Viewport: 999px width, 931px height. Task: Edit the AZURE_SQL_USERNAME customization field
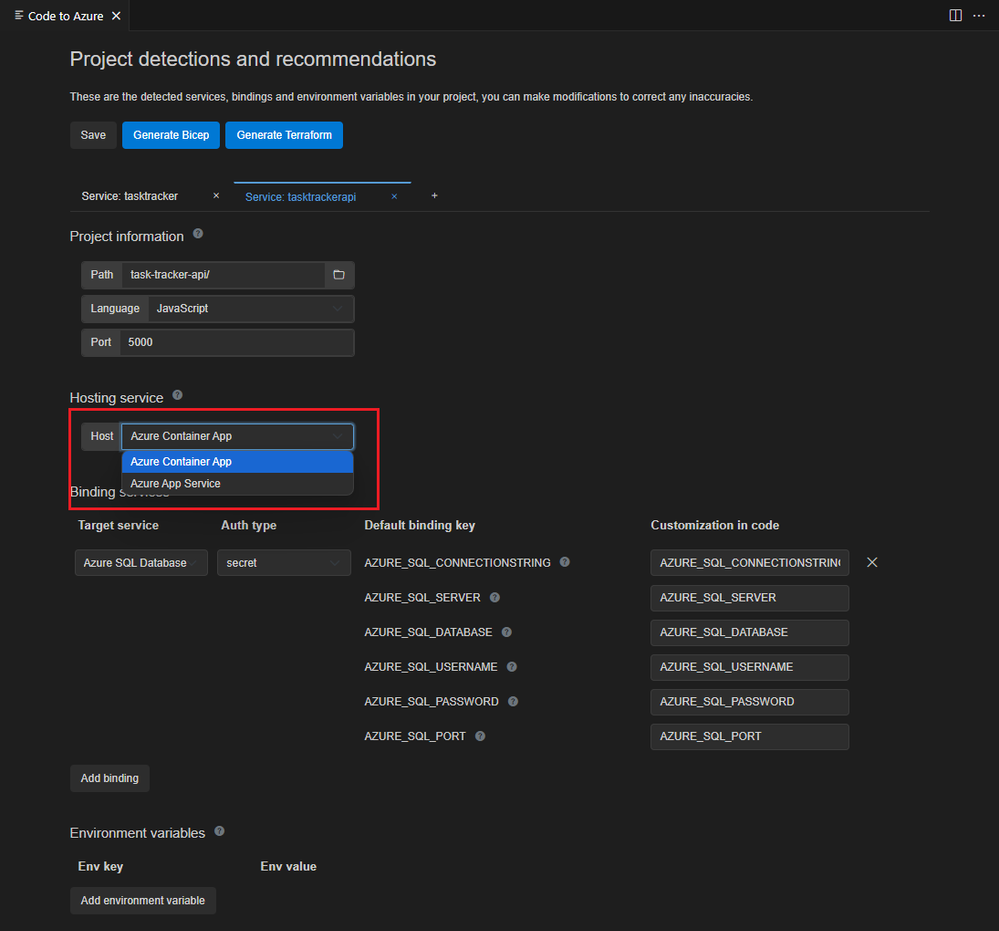coord(749,667)
